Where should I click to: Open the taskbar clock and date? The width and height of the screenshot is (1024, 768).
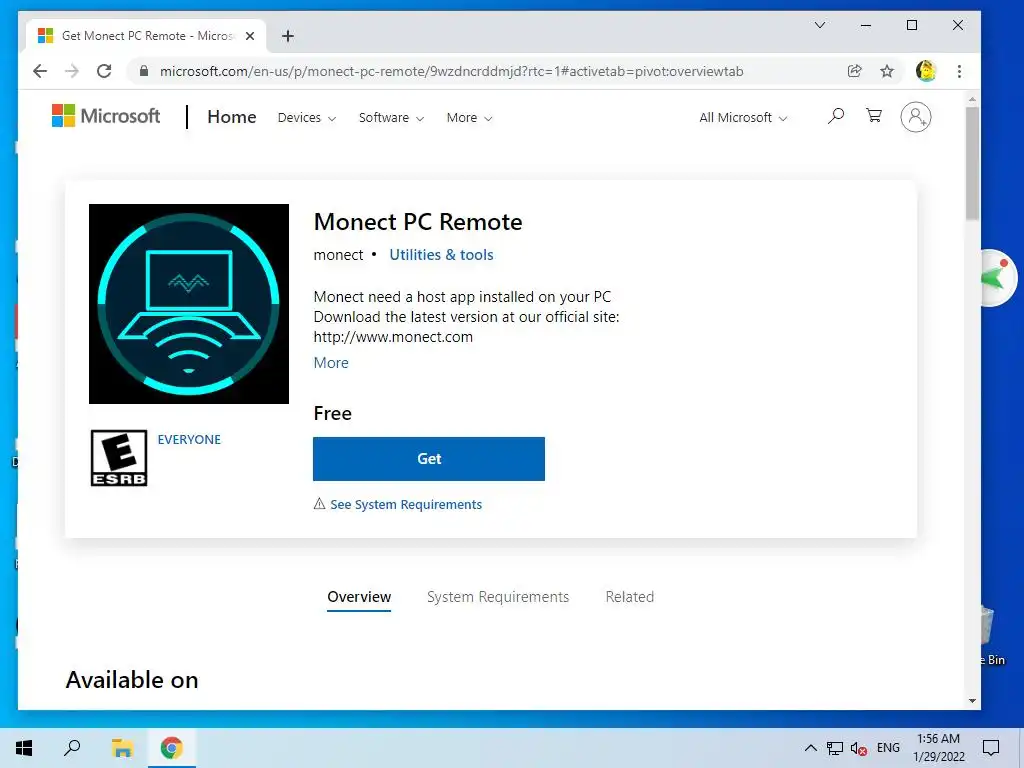click(x=938, y=748)
